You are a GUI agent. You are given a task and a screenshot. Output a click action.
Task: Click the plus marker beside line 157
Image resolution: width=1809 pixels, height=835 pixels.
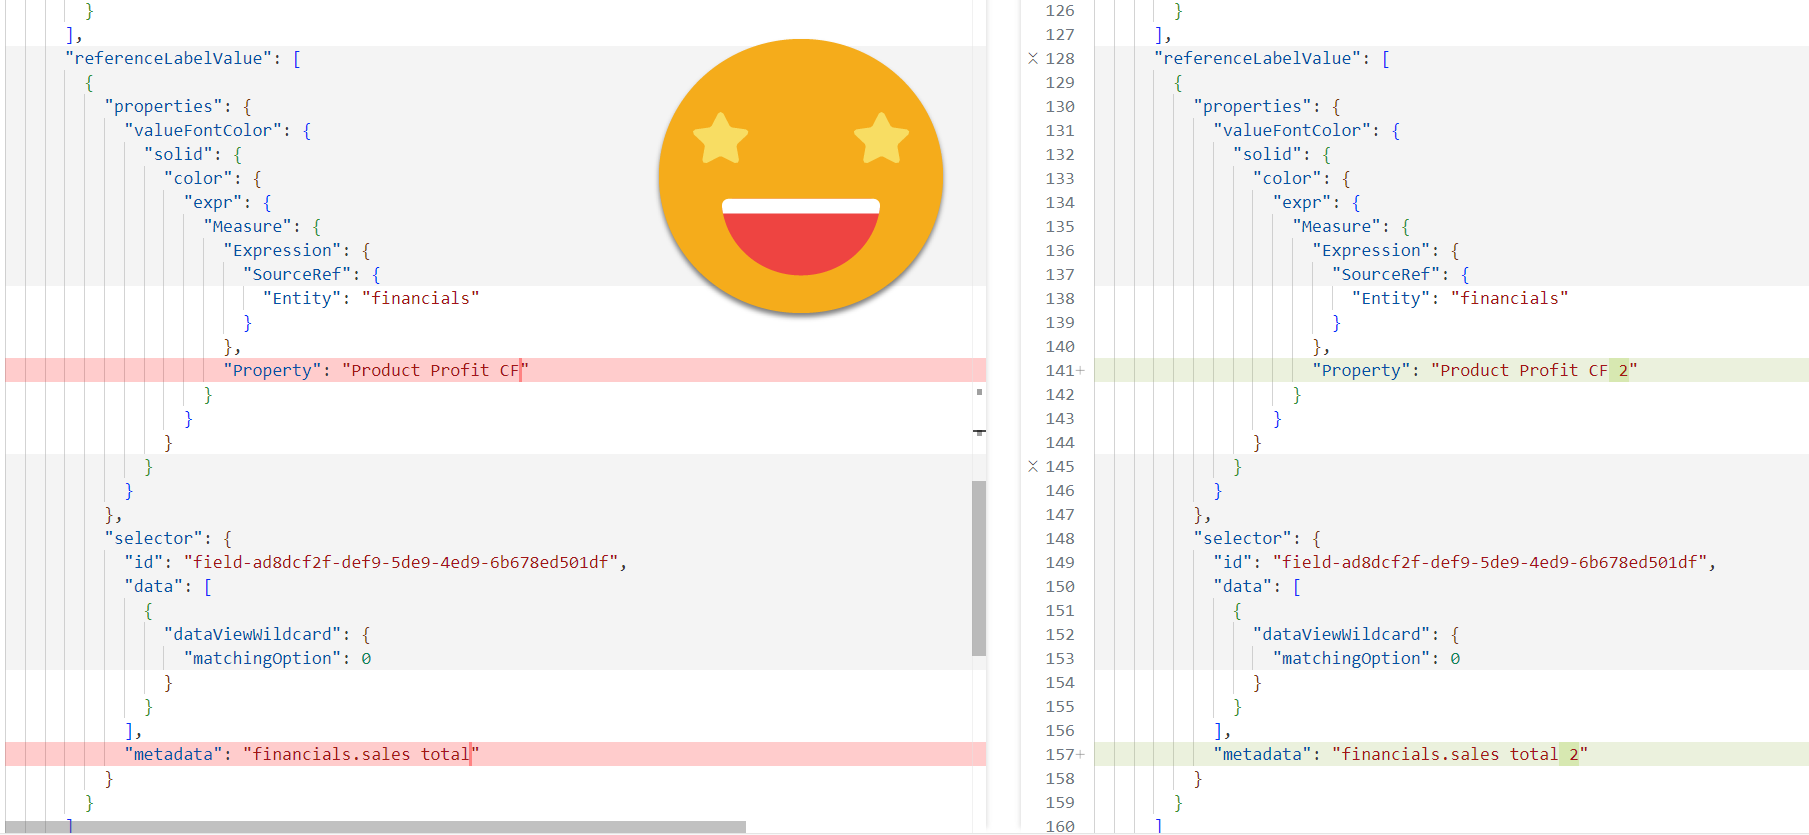1080,755
